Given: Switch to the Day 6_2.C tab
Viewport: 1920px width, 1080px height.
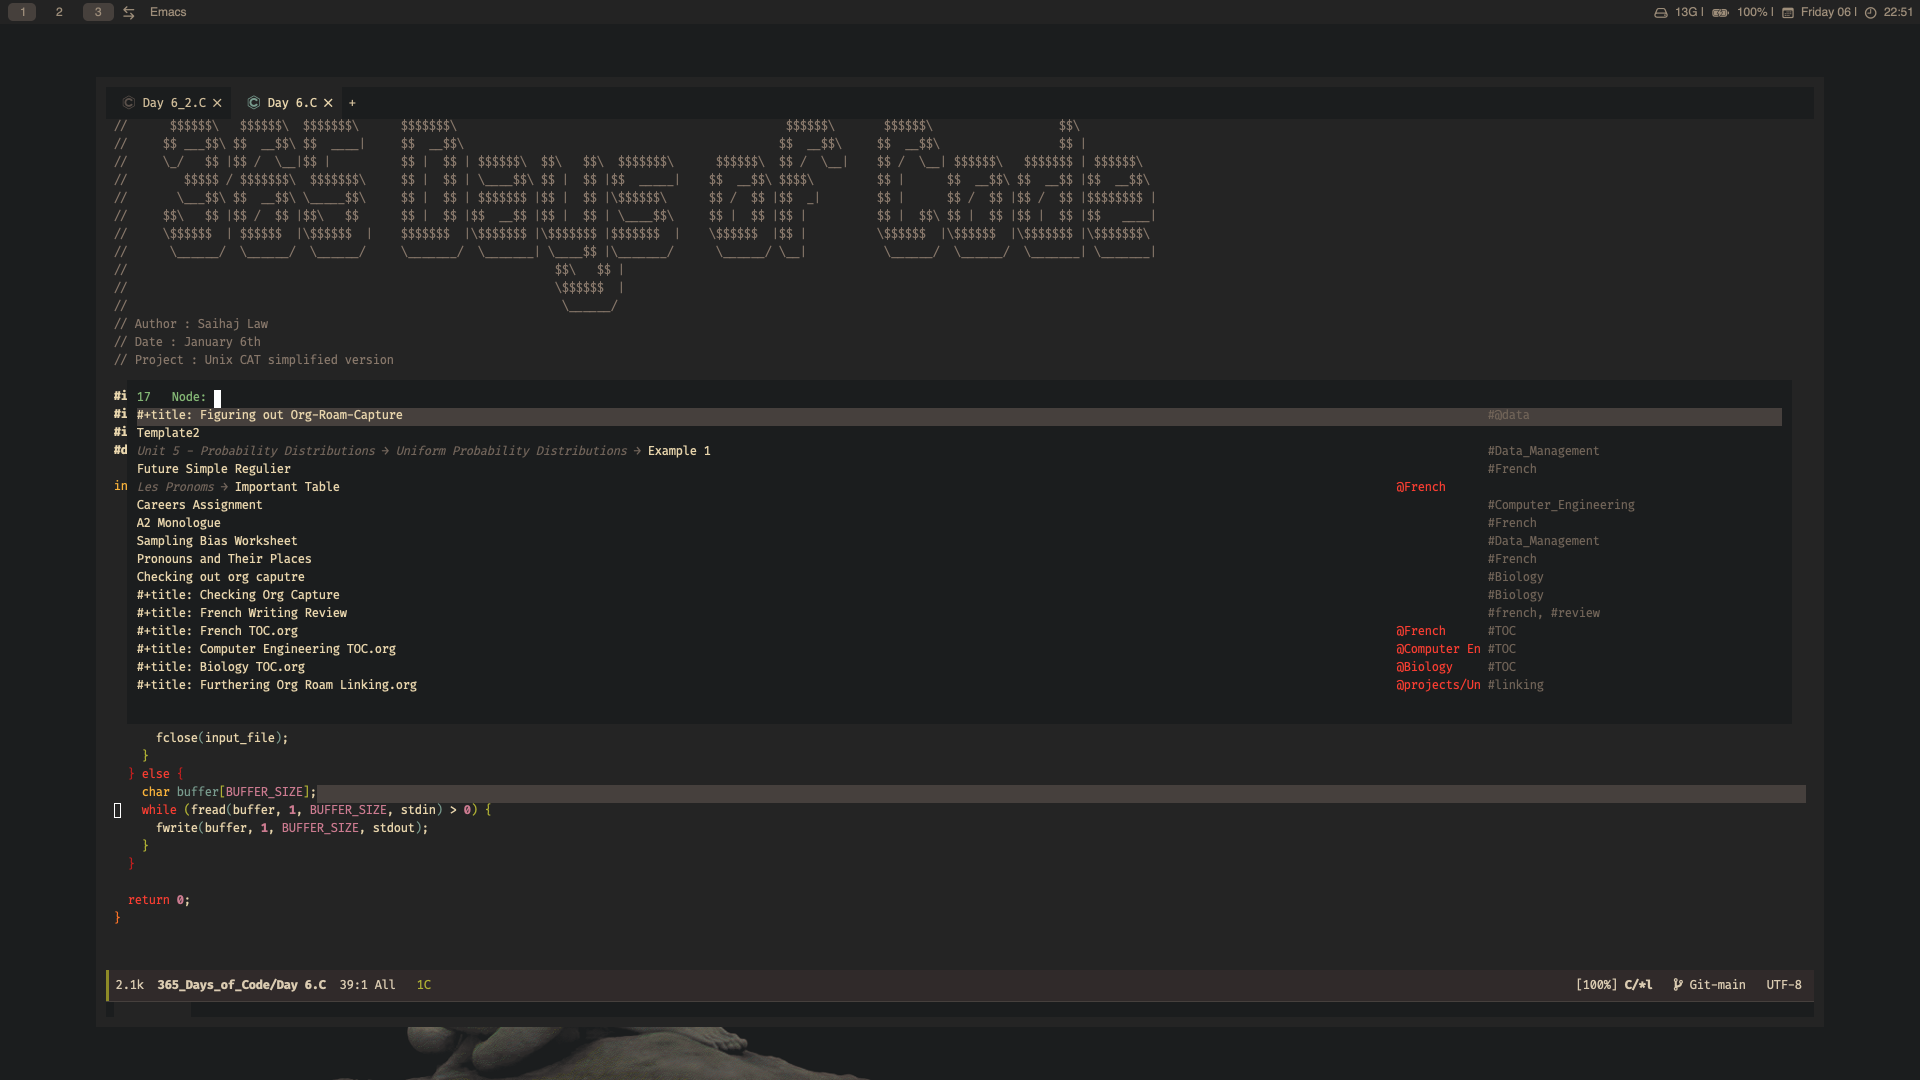Looking at the screenshot, I should (173, 103).
